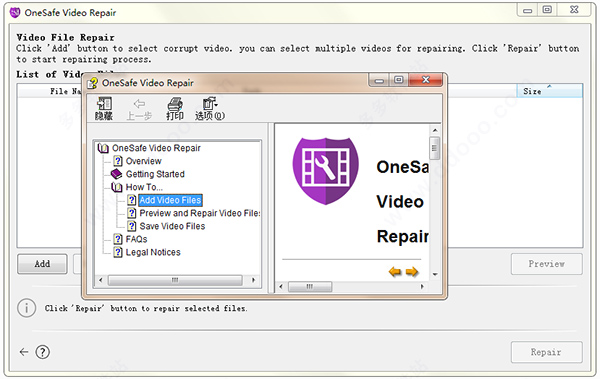The height and width of the screenshot is (379, 600).
Task: Click the question icon beside Legal Notices
Action: coord(118,252)
